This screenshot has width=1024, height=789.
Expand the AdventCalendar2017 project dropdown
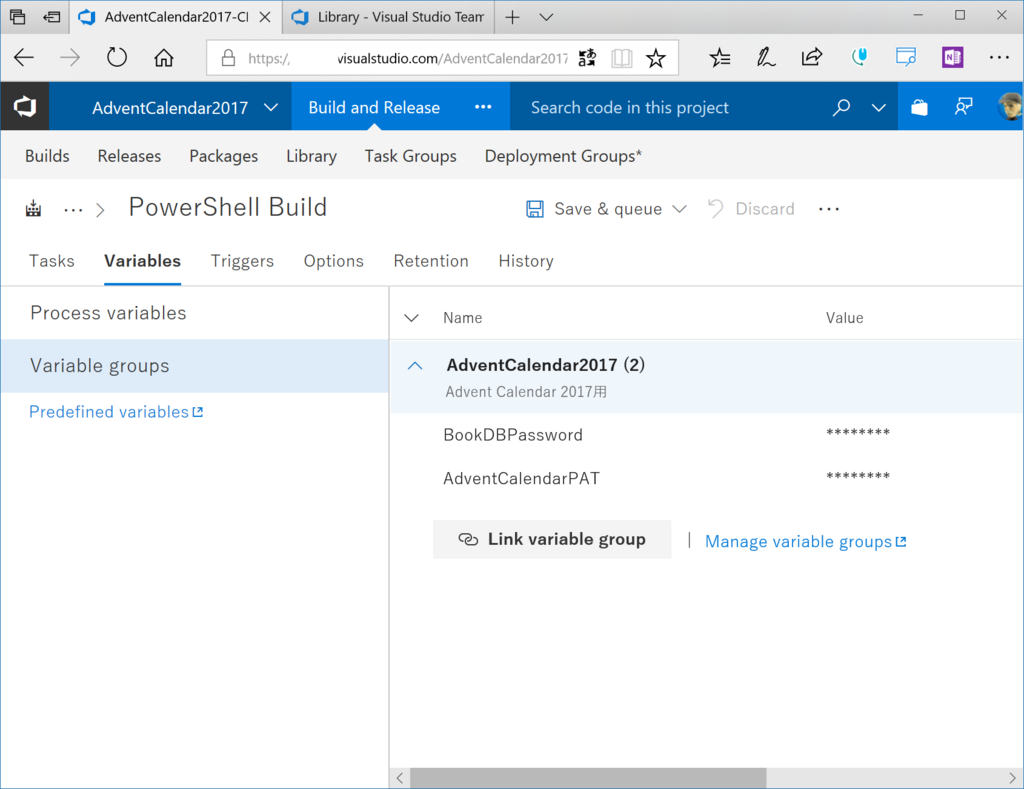[271, 107]
